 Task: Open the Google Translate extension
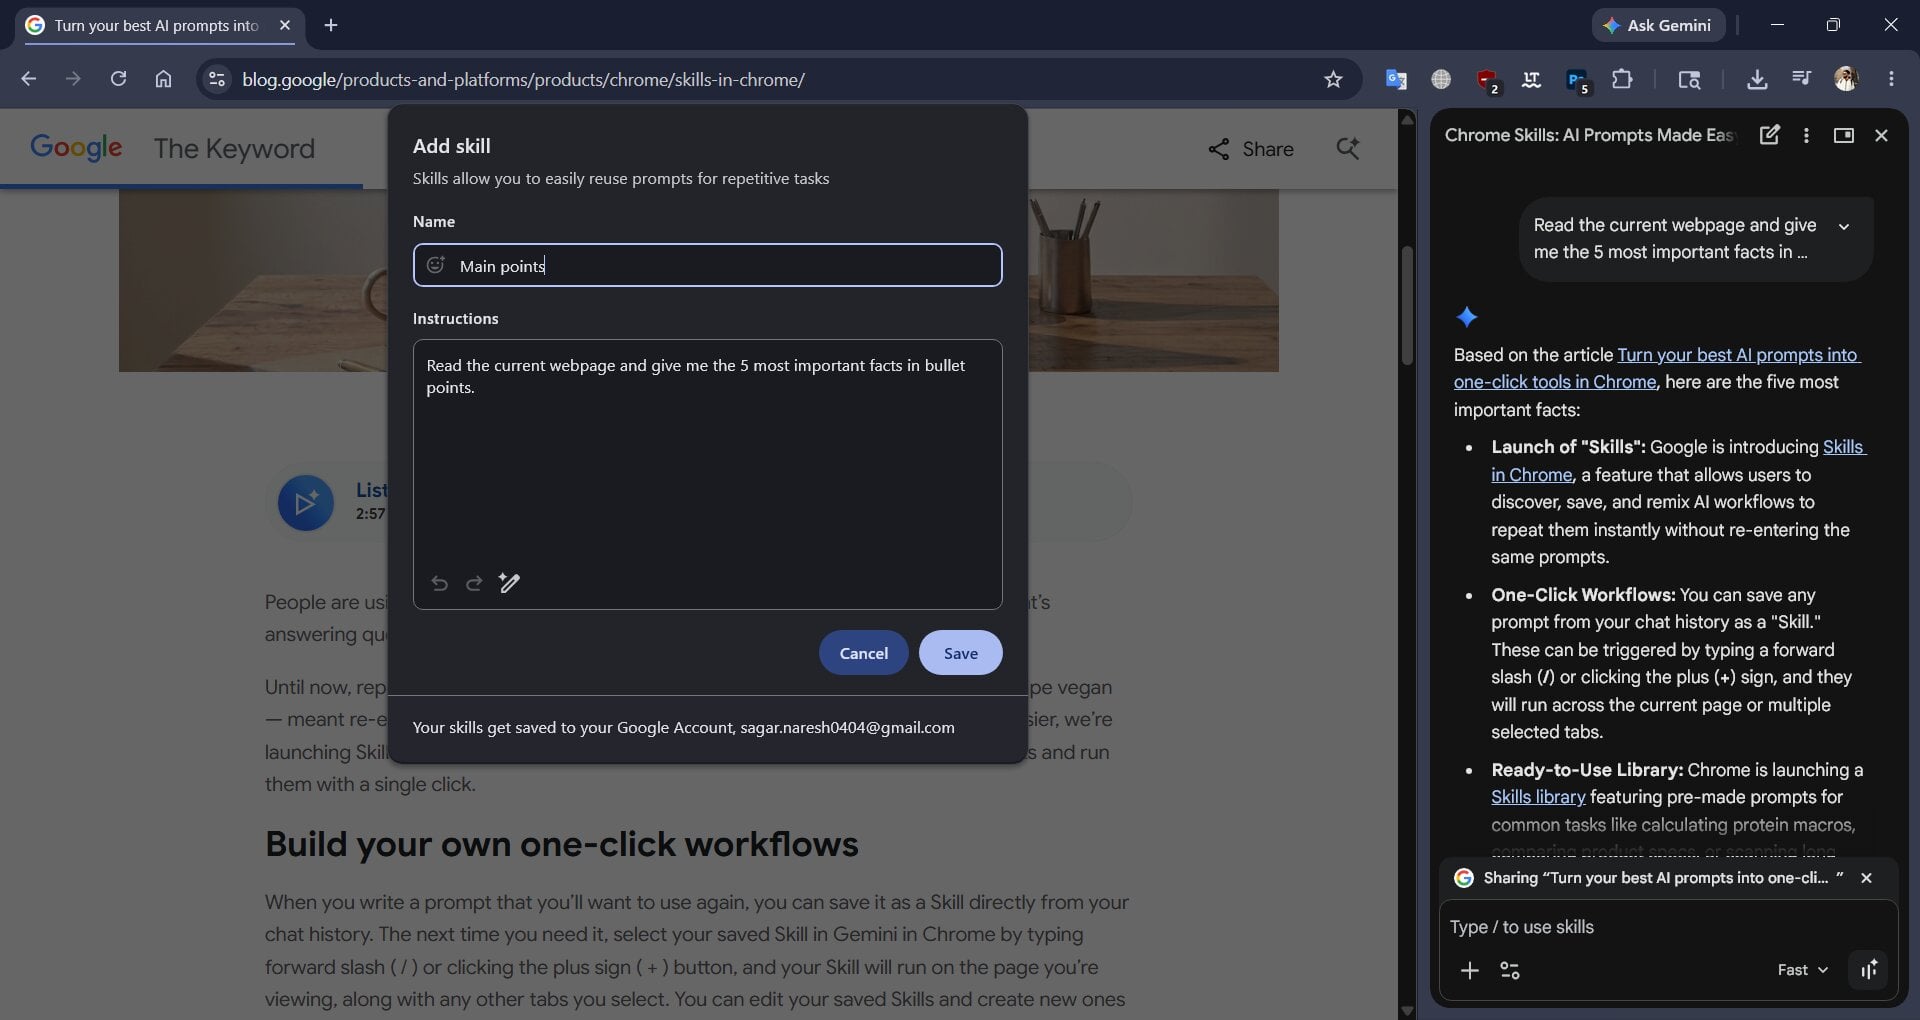pyautogui.click(x=1396, y=79)
